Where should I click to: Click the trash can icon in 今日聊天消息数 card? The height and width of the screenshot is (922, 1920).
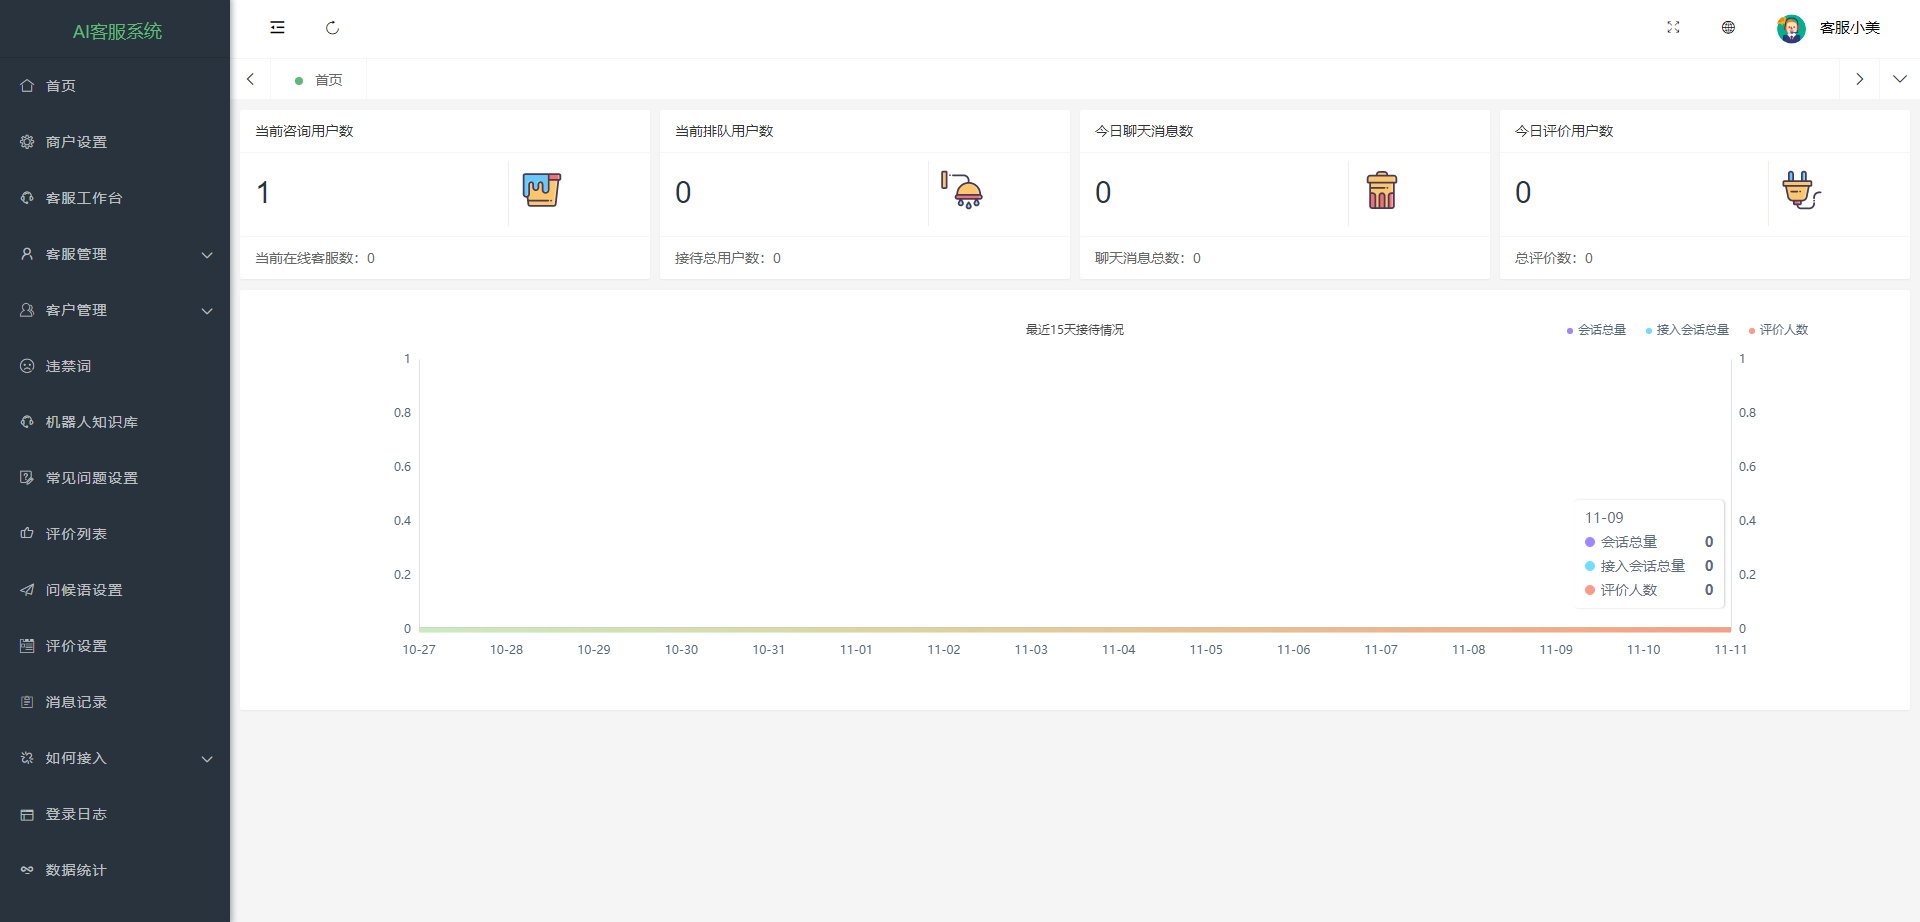coord(1381,190)
